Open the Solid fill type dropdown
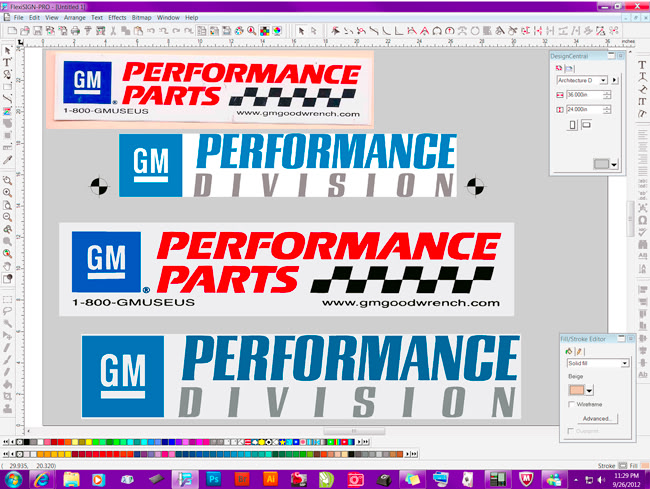Viewport: 650px width, 489px height. 625,363
